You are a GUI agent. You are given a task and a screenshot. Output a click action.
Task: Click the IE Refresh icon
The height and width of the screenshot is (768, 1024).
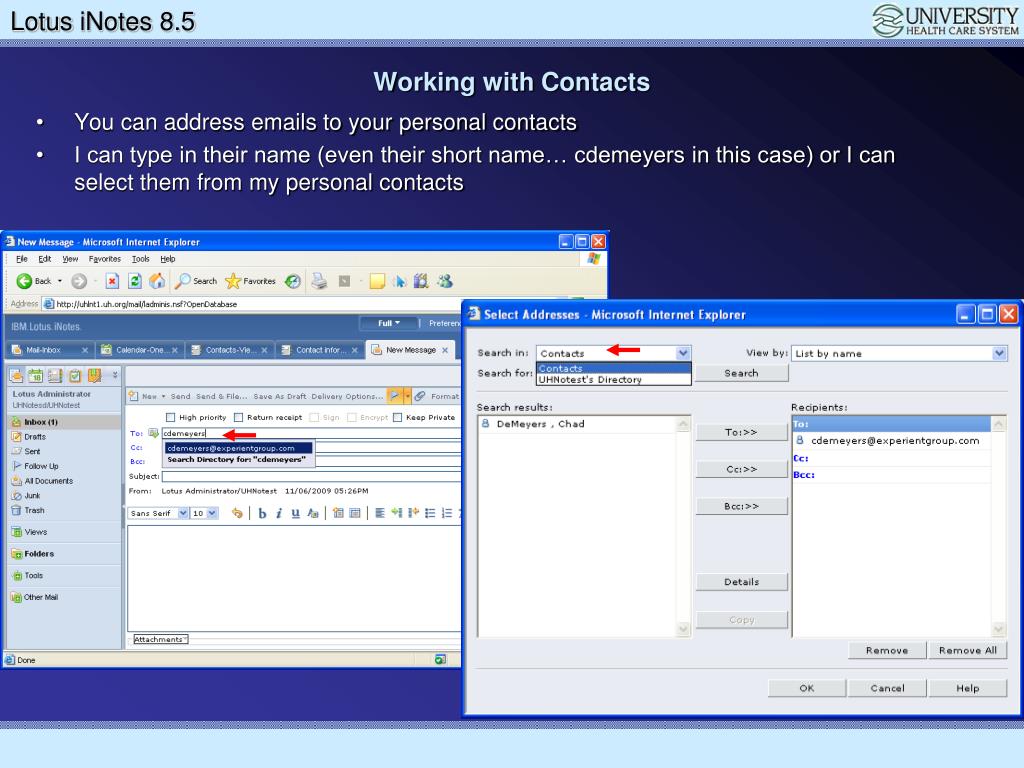135,281
